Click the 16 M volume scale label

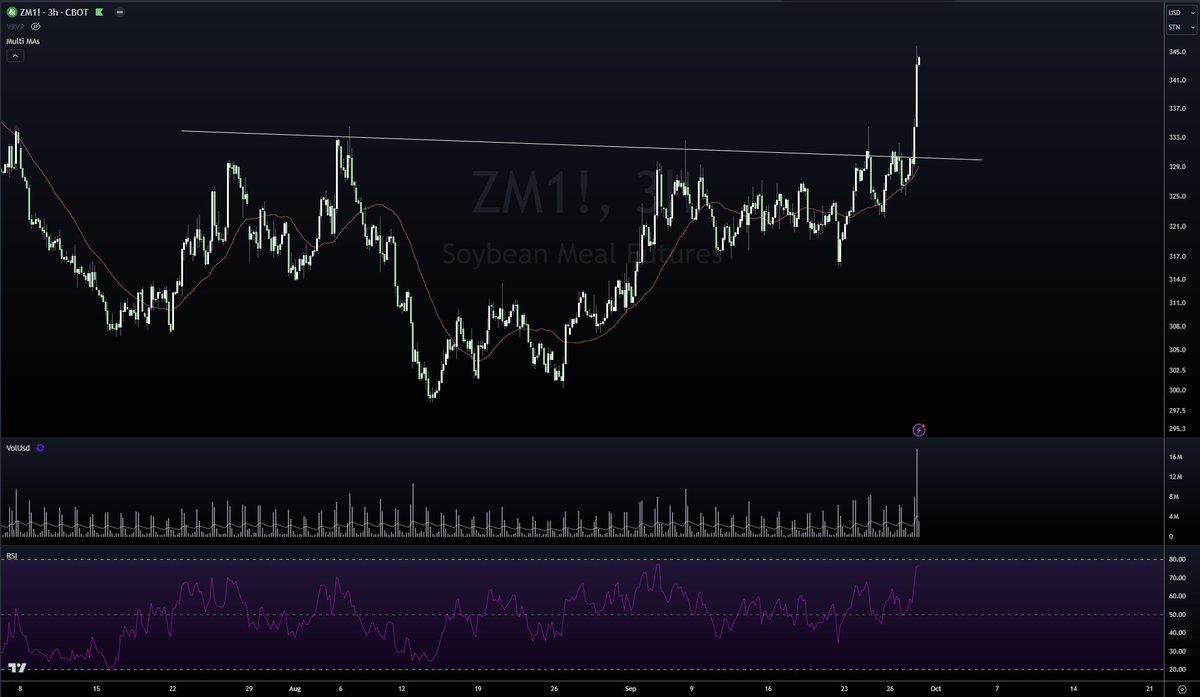coord(1177,457)
